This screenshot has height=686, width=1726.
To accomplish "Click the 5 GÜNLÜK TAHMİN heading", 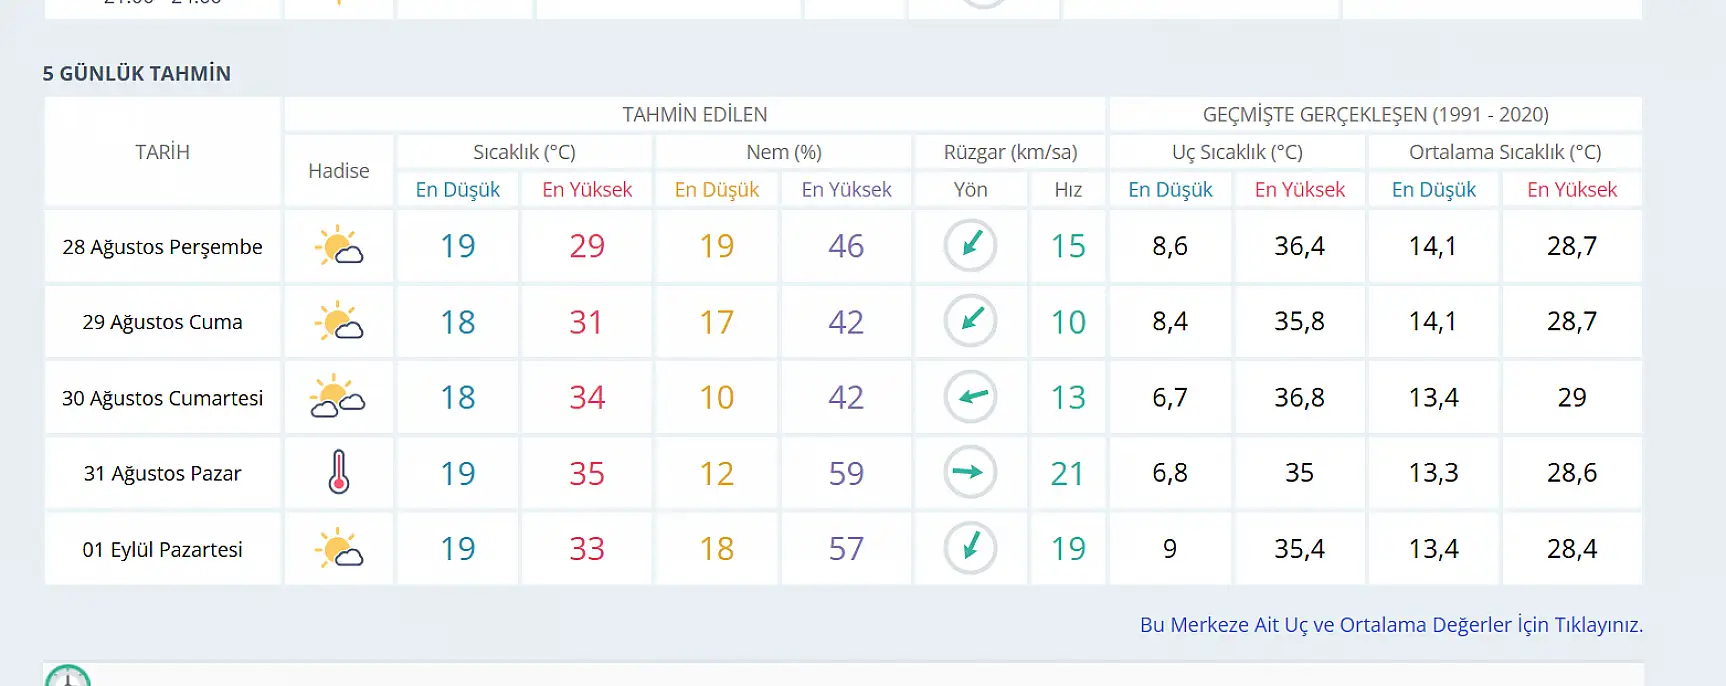I will 137,74.
